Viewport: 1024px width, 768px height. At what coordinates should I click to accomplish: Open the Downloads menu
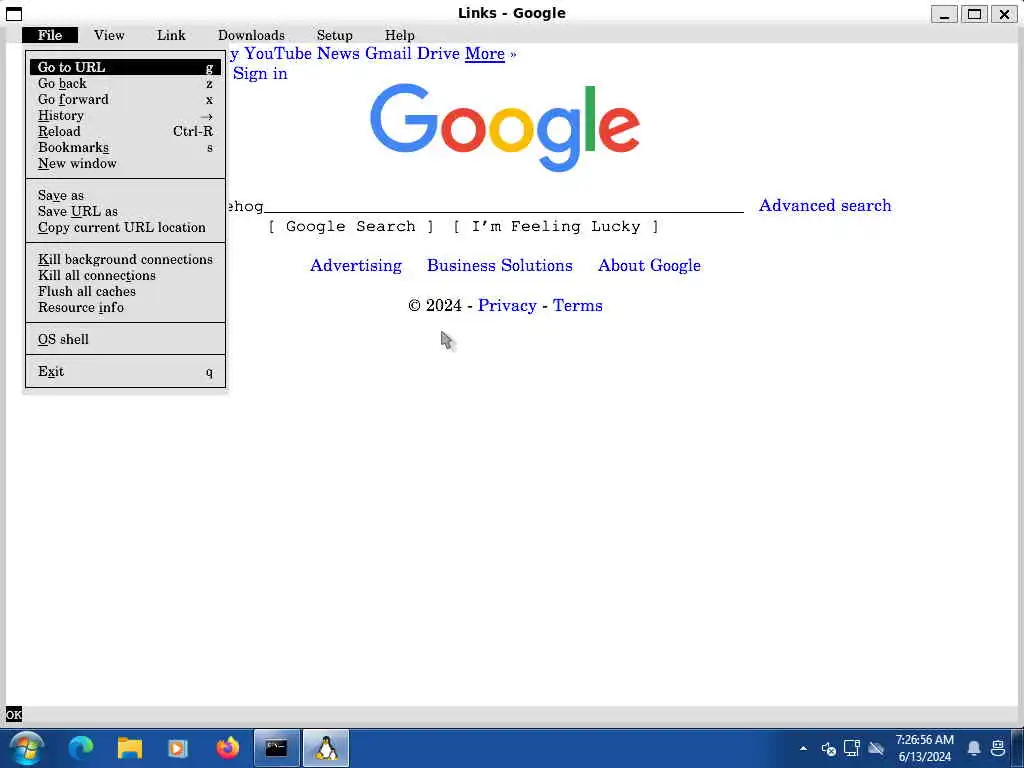coord(251,35)
